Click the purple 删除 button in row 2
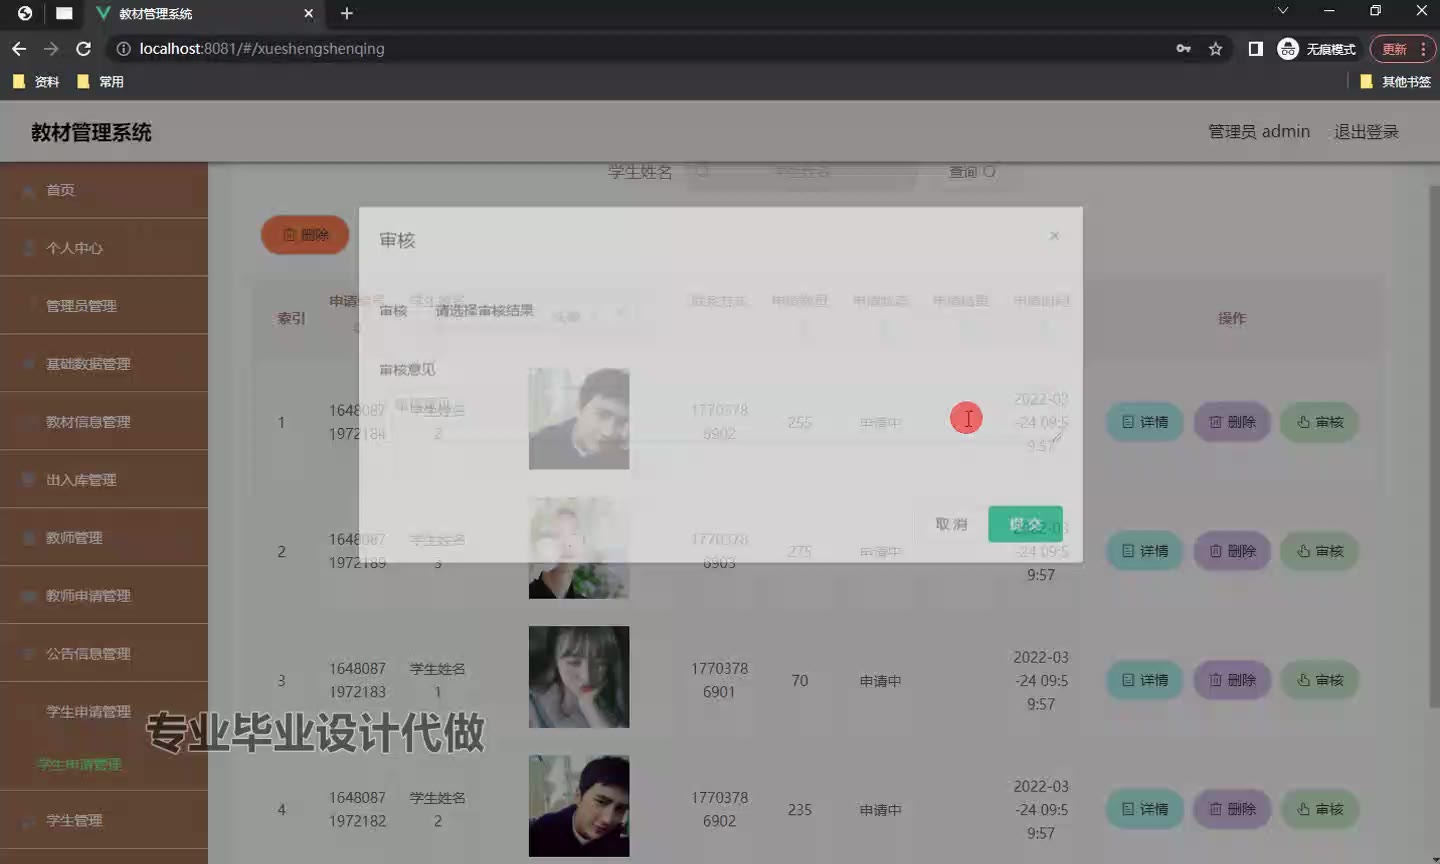 [1232, 551]
